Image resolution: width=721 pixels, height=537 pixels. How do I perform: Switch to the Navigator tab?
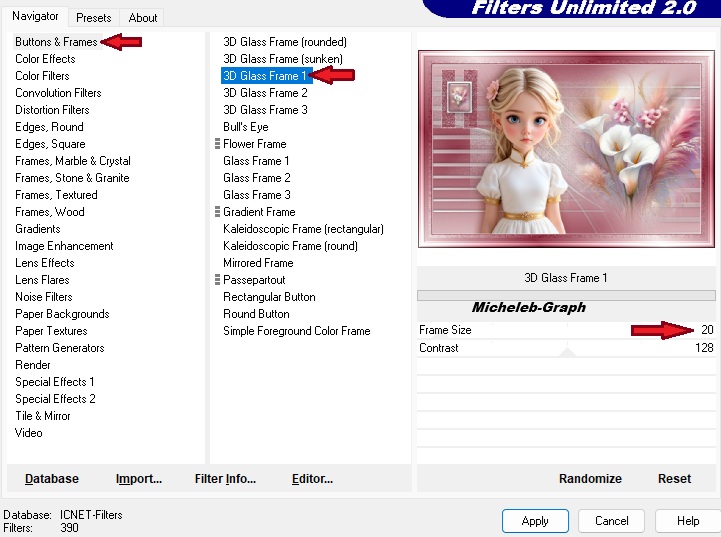35,16
